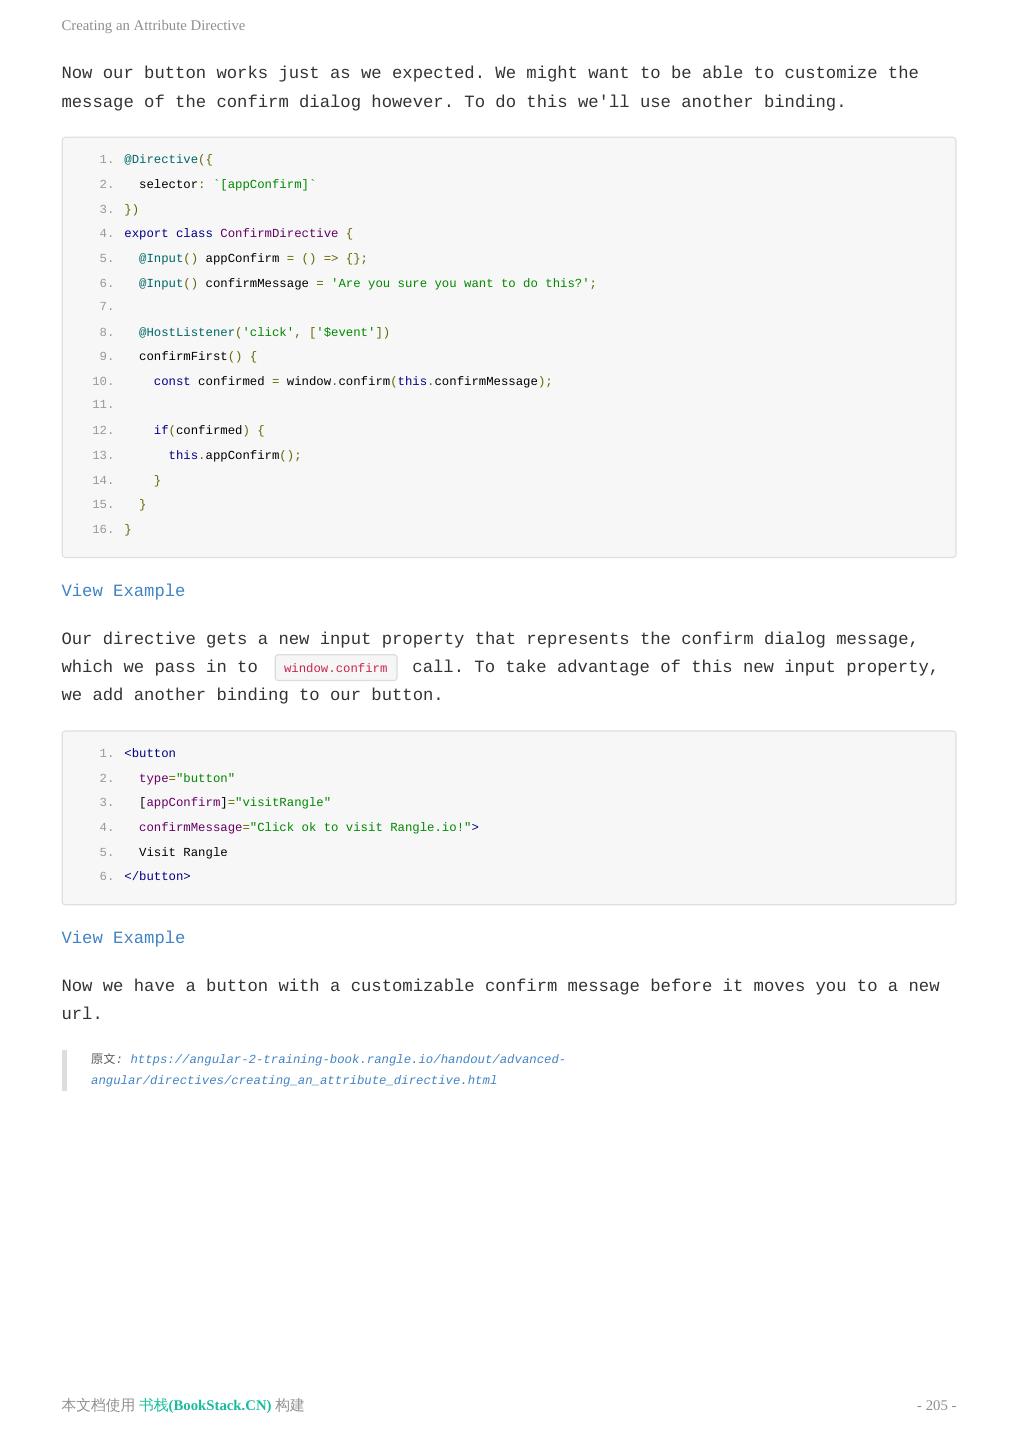The width and height of the screenshot is (1019, 1440).
Task: Click the this.appConfirm() call line
Action: 234,456
